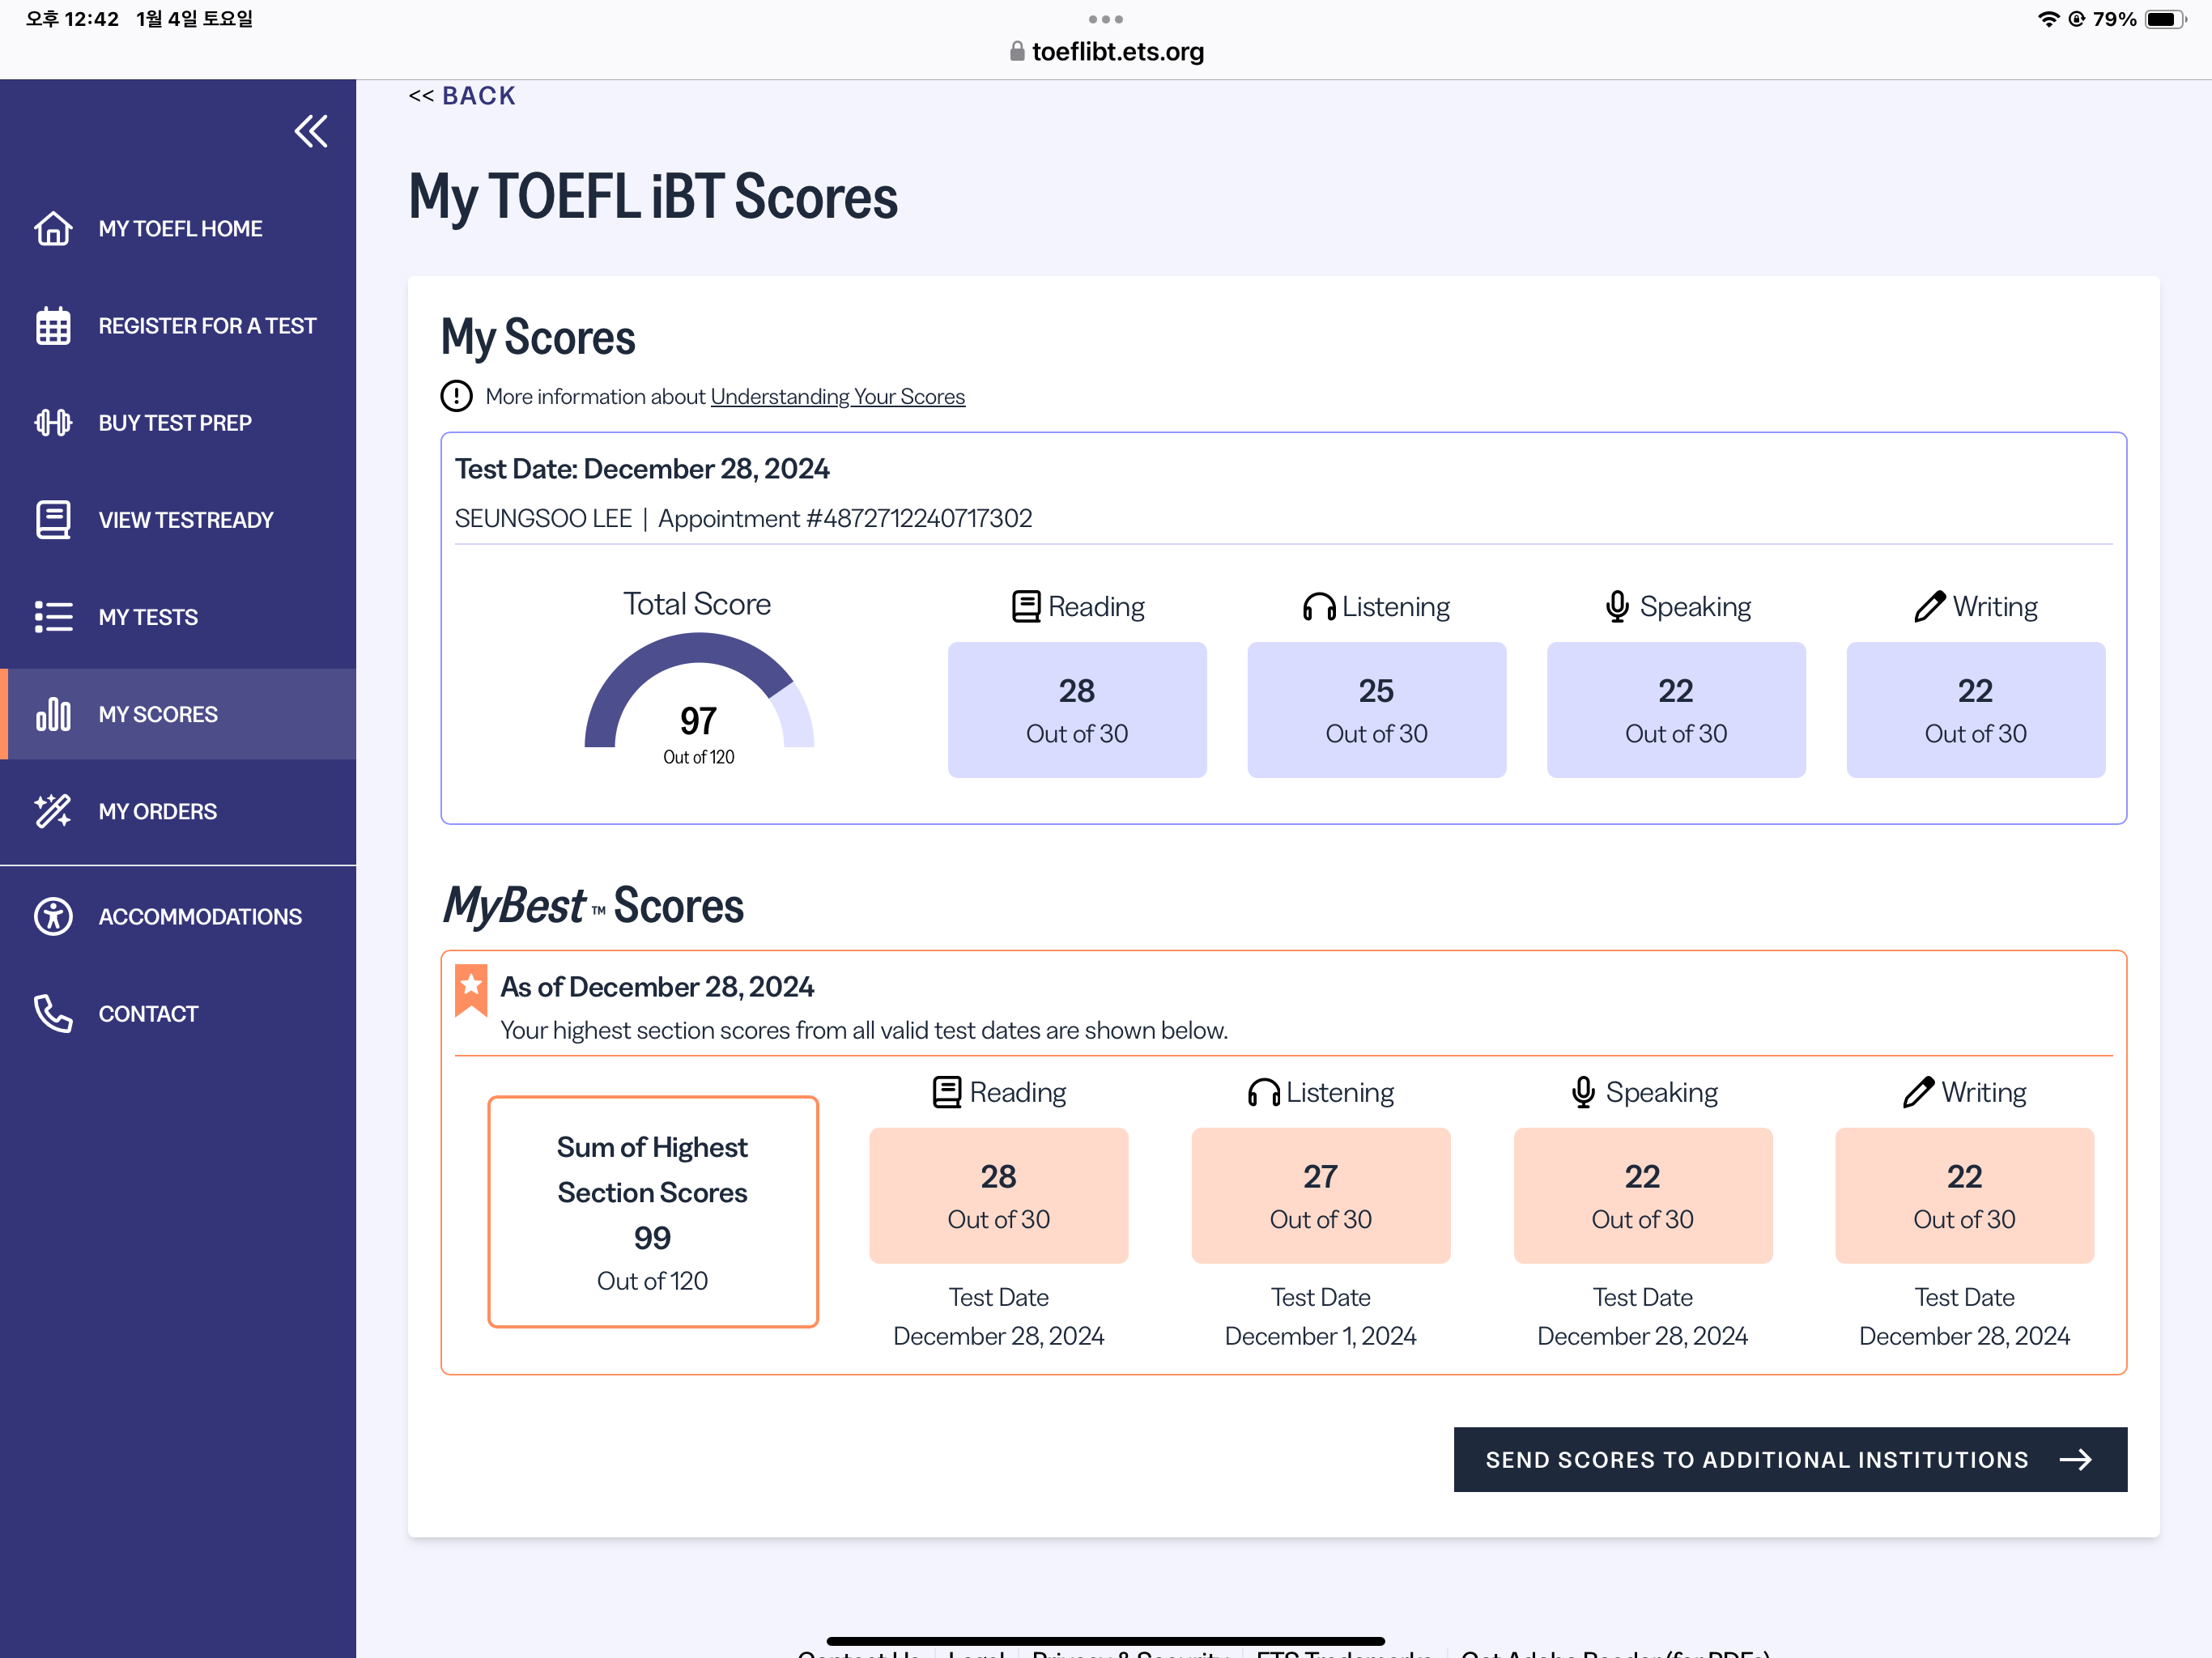Click Send Scores to Additional Institutions button
Screen dimensions: 2212x1658
(x=1790, y=1459)
